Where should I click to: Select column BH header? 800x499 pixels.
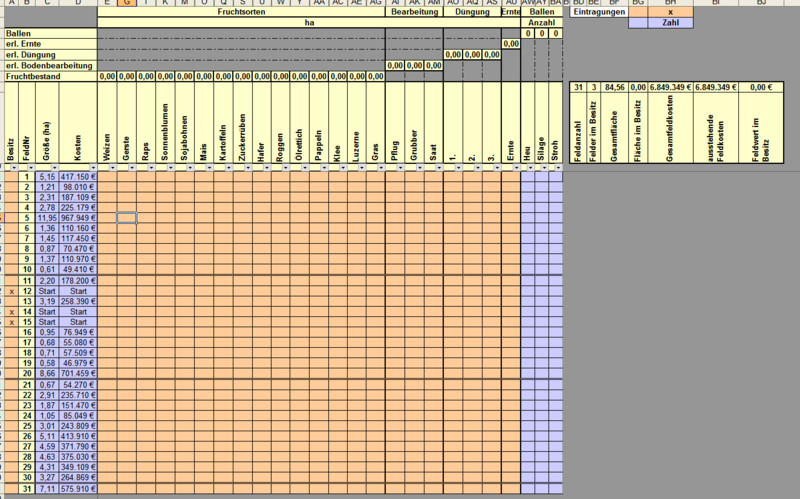tap(671, 4)
